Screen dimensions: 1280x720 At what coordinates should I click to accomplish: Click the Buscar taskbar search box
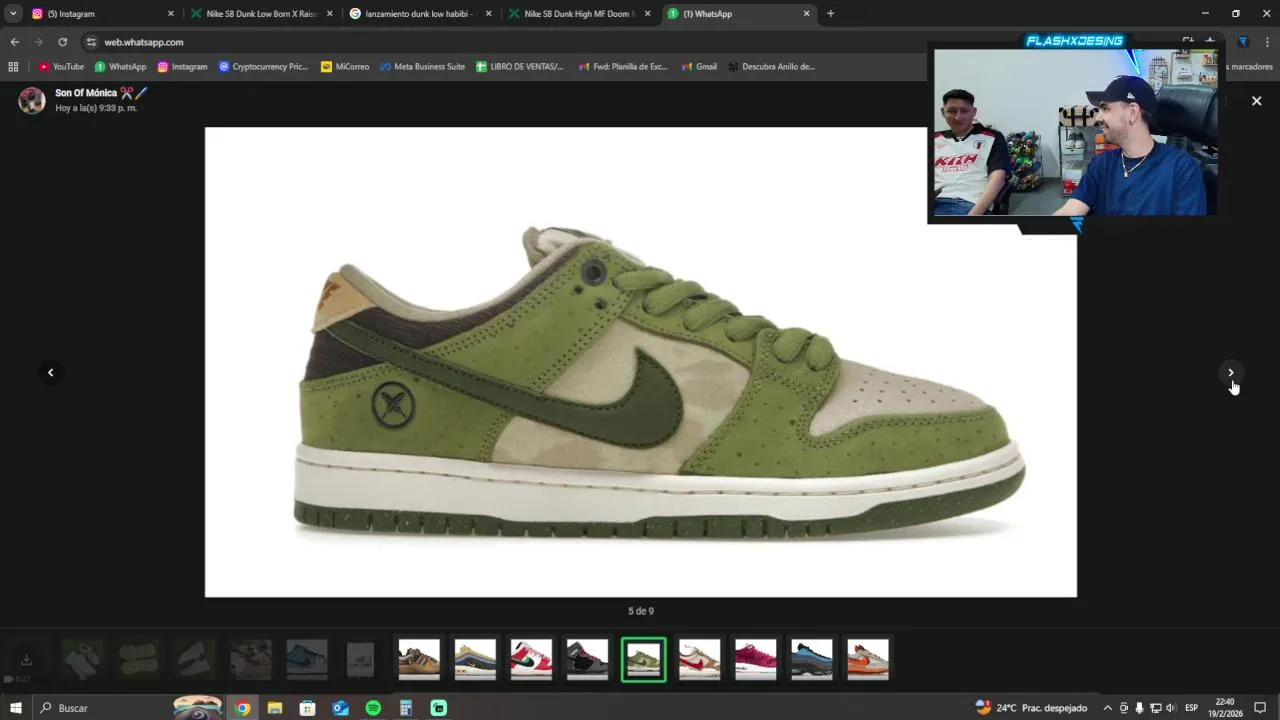[x=130, y=708]
